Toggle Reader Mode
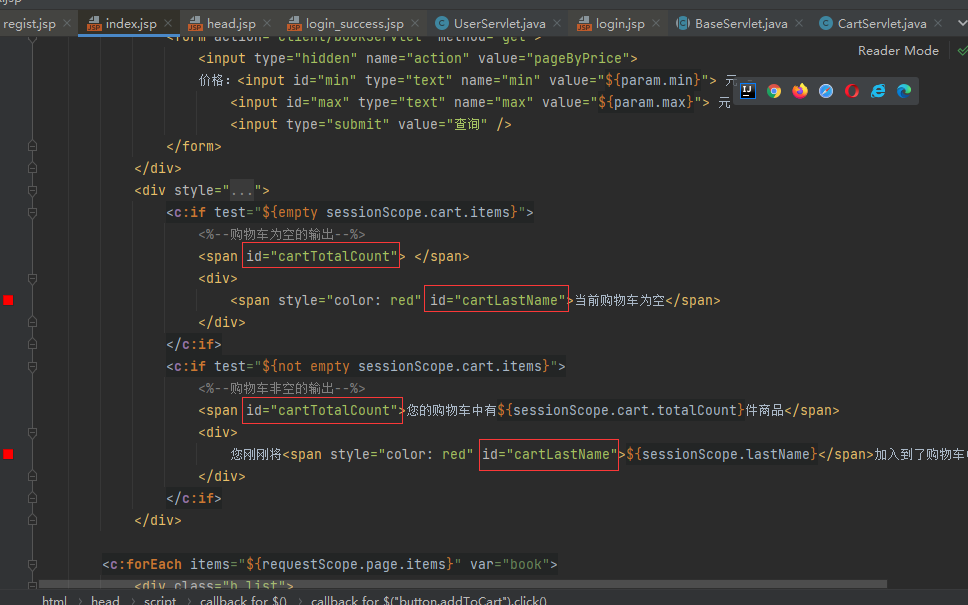Screen dimensions: 968x605 pyautogui.click(x=898, y=51)
